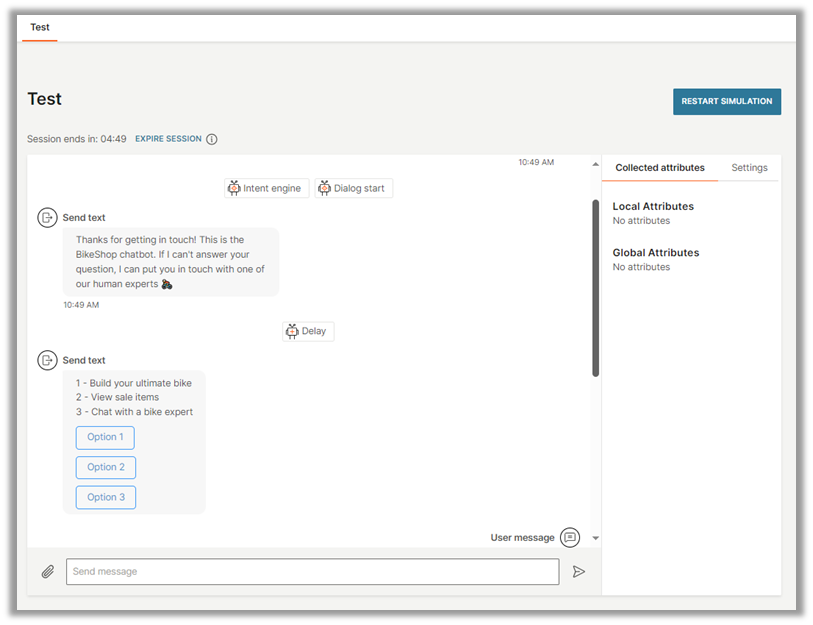Click the Delay robot icon
Viewport: 813px width, 625px height.
click(x=292, y=331)
